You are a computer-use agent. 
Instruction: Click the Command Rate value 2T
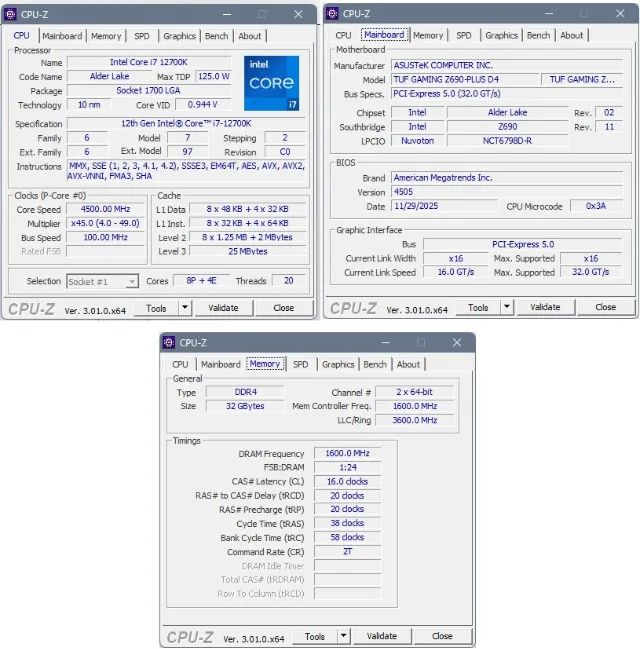[347, 552]
